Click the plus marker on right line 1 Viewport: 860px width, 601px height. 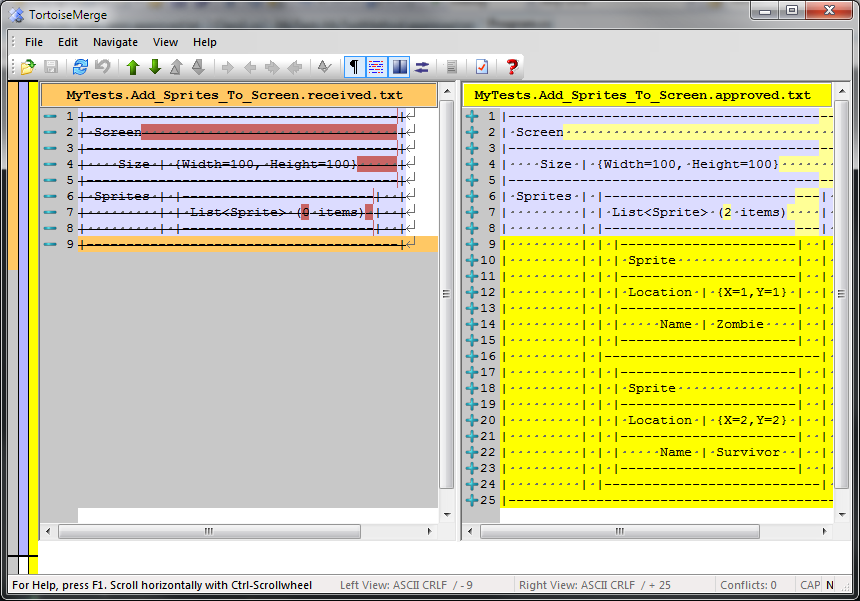472,116
